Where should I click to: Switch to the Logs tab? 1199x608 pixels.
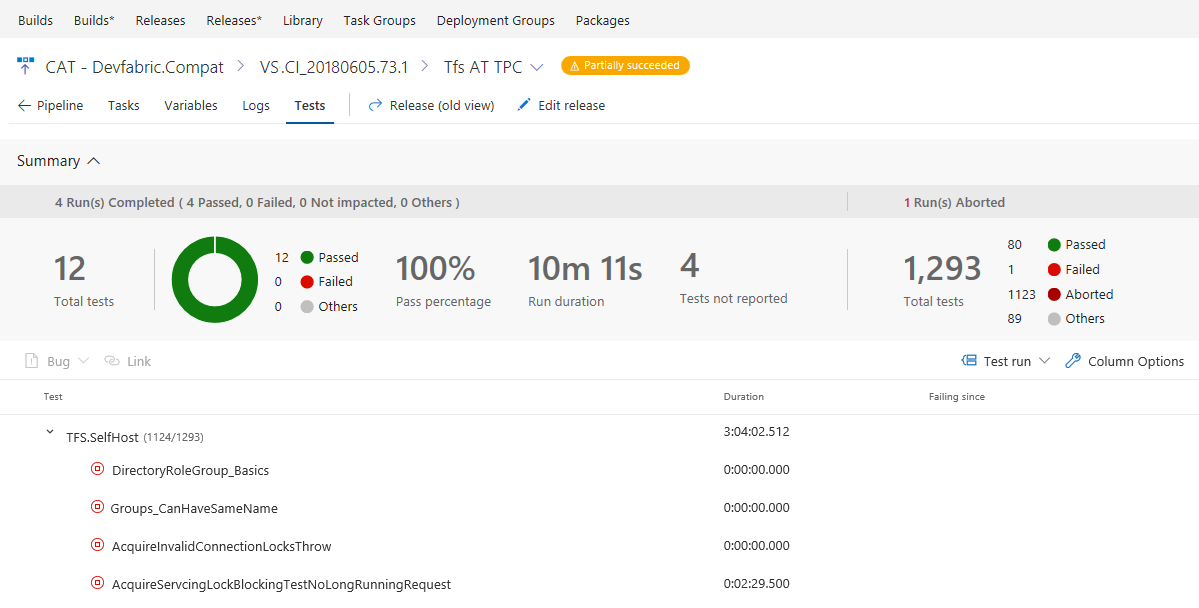click(256, 105)
